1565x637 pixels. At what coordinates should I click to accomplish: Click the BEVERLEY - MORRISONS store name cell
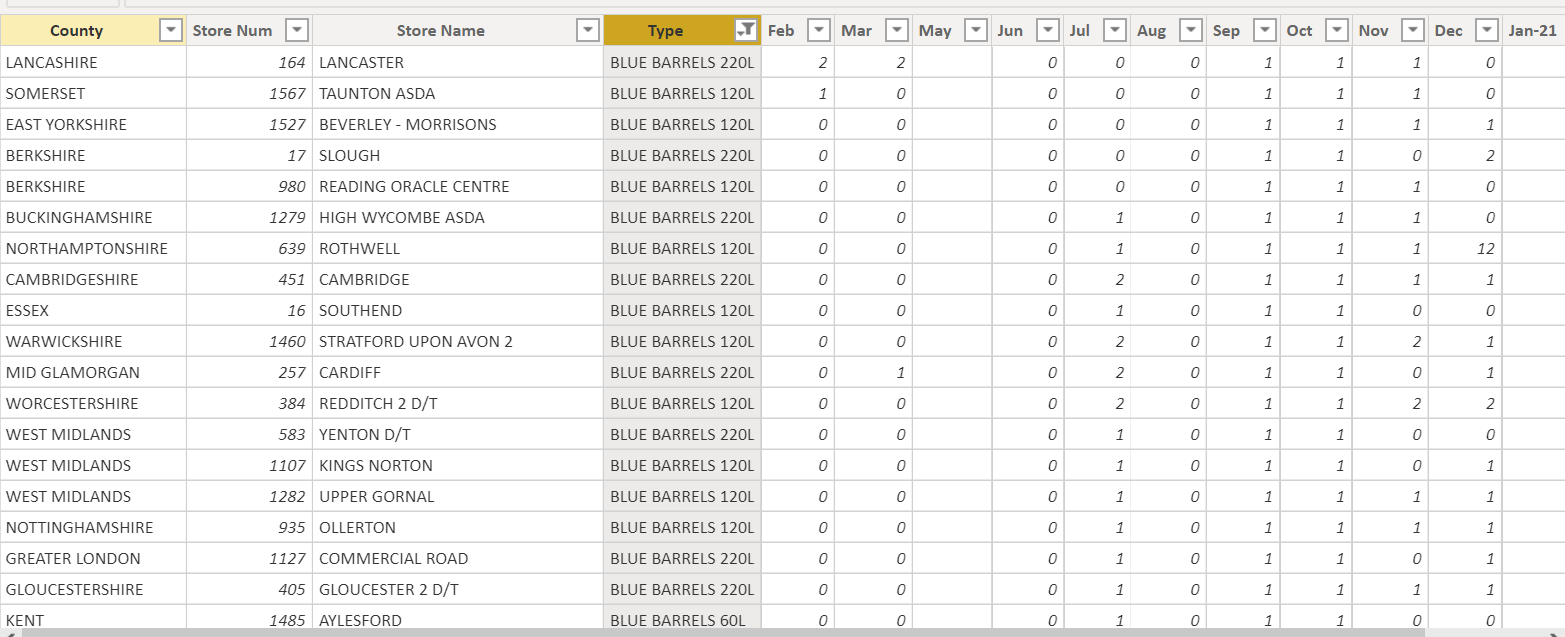coord(458,124)
